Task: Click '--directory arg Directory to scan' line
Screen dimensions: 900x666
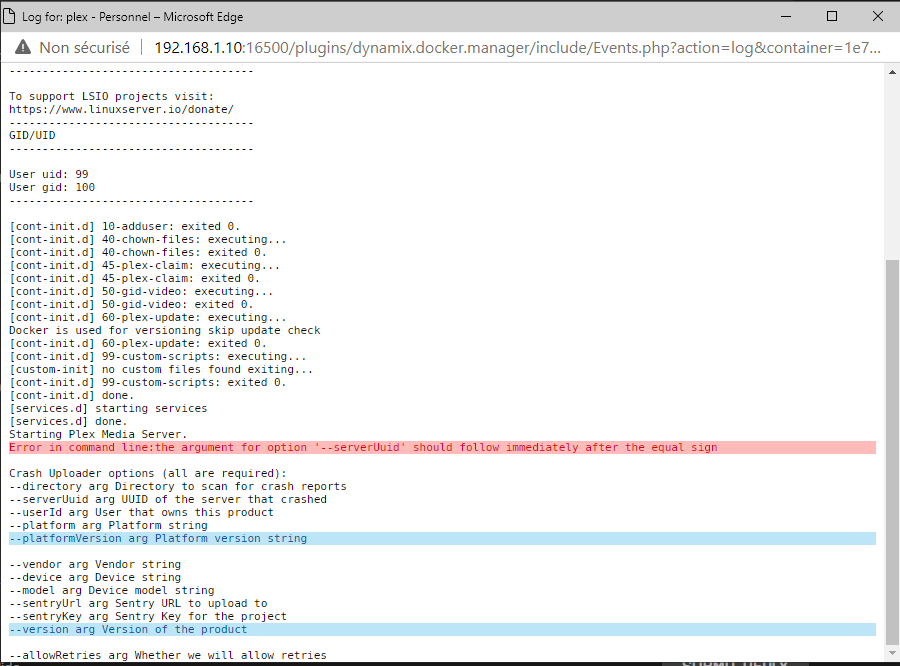Action: click(177, 486)
